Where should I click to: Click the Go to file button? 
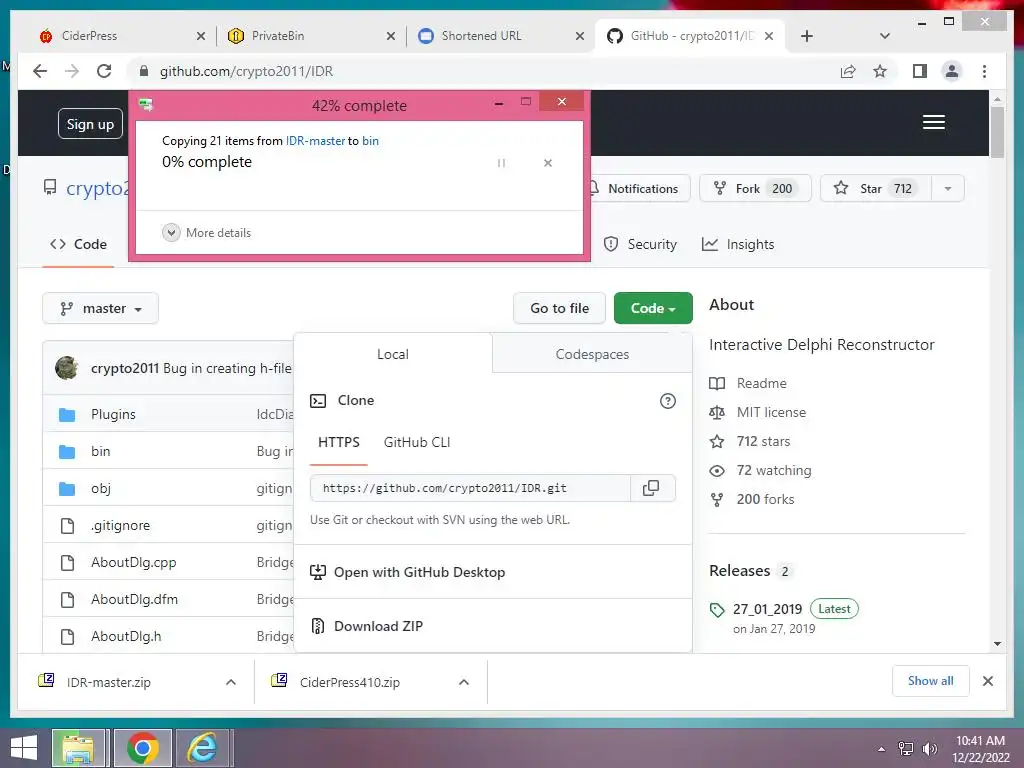(x=559, y=308)
